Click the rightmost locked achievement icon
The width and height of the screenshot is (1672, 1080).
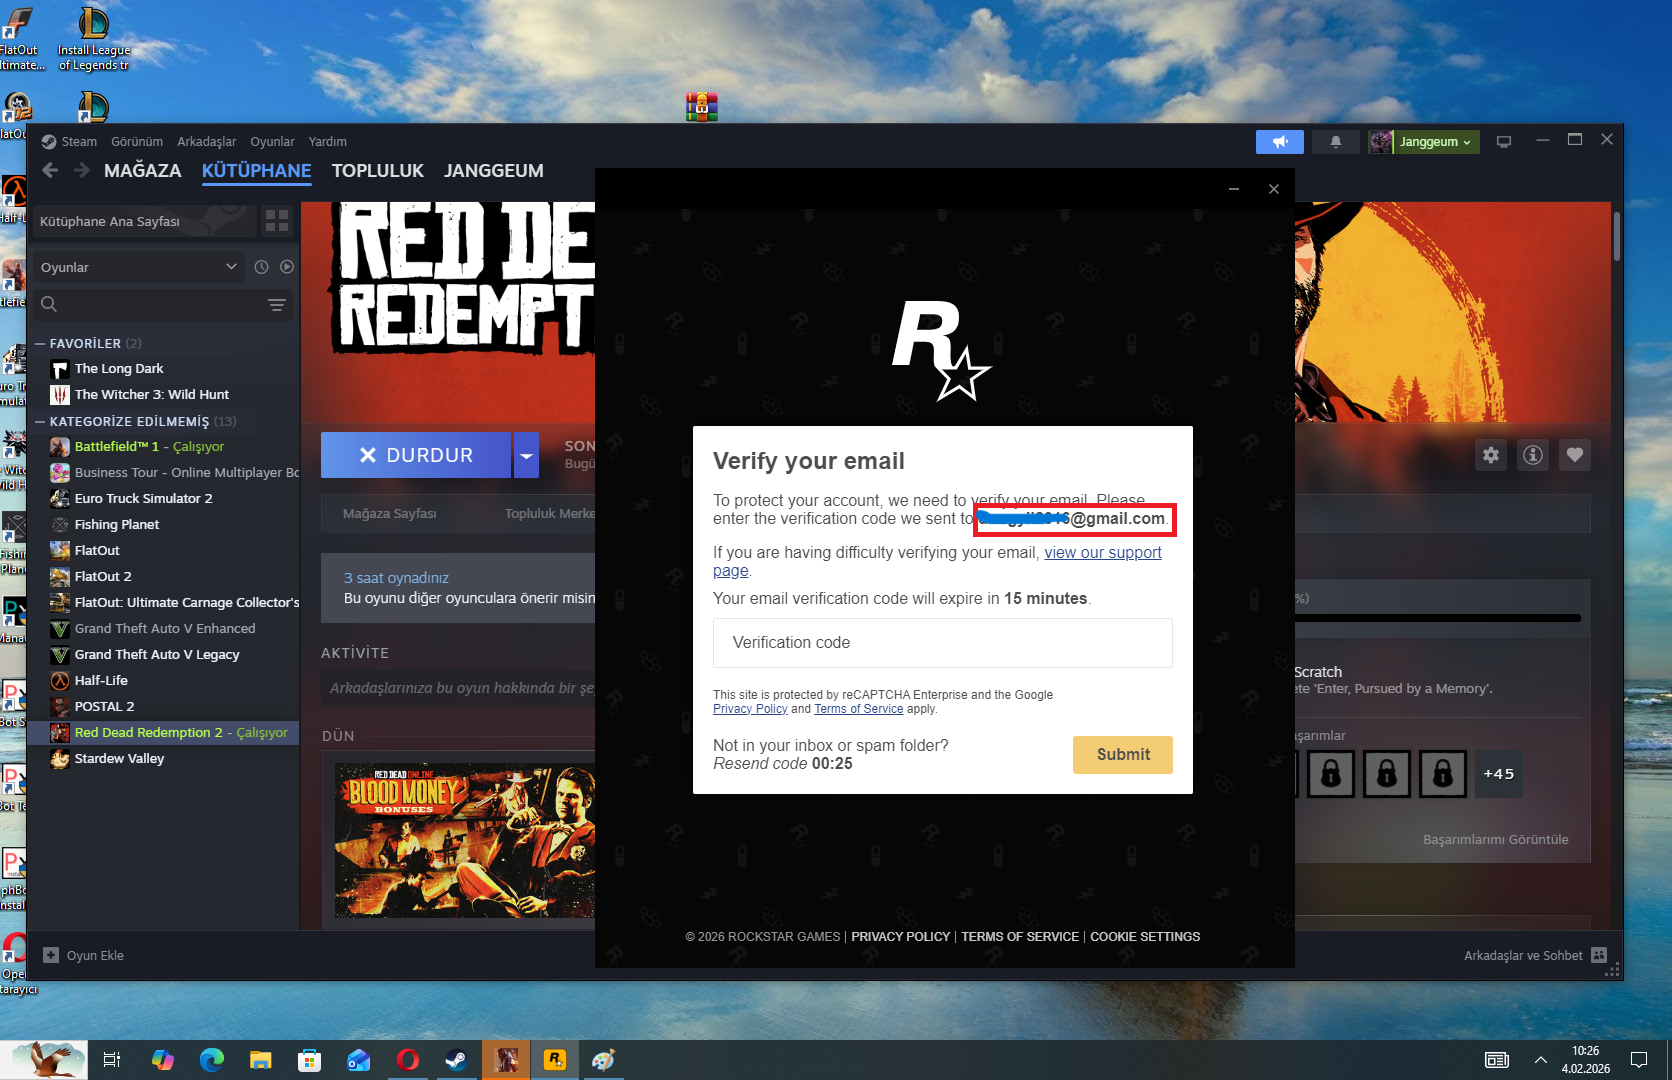click(1443, 774)
